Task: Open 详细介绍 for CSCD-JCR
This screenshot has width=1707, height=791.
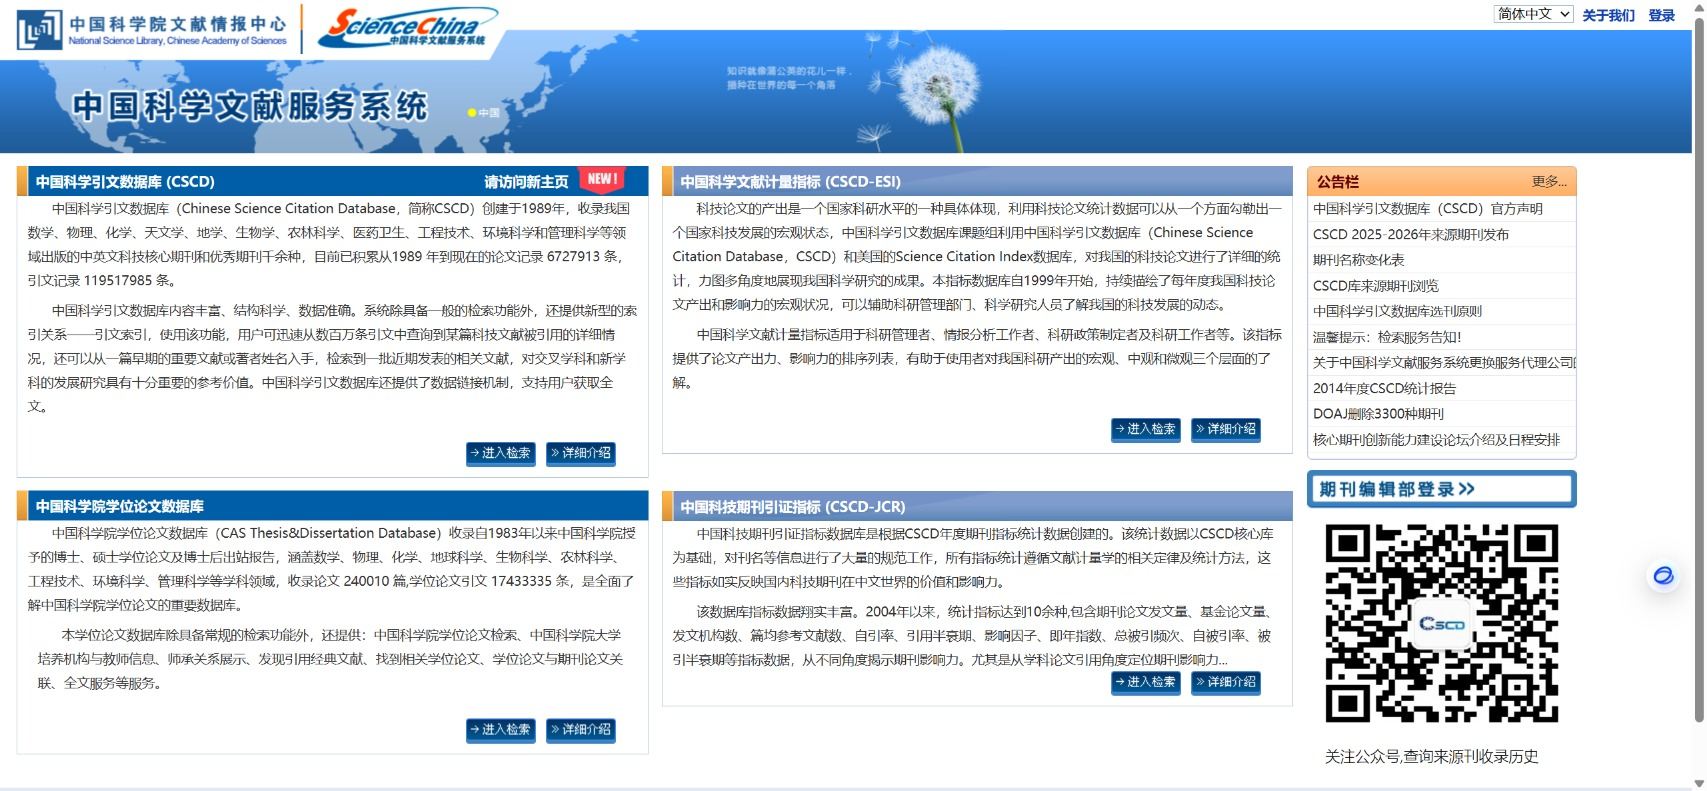Action: tap(1226, 682)
